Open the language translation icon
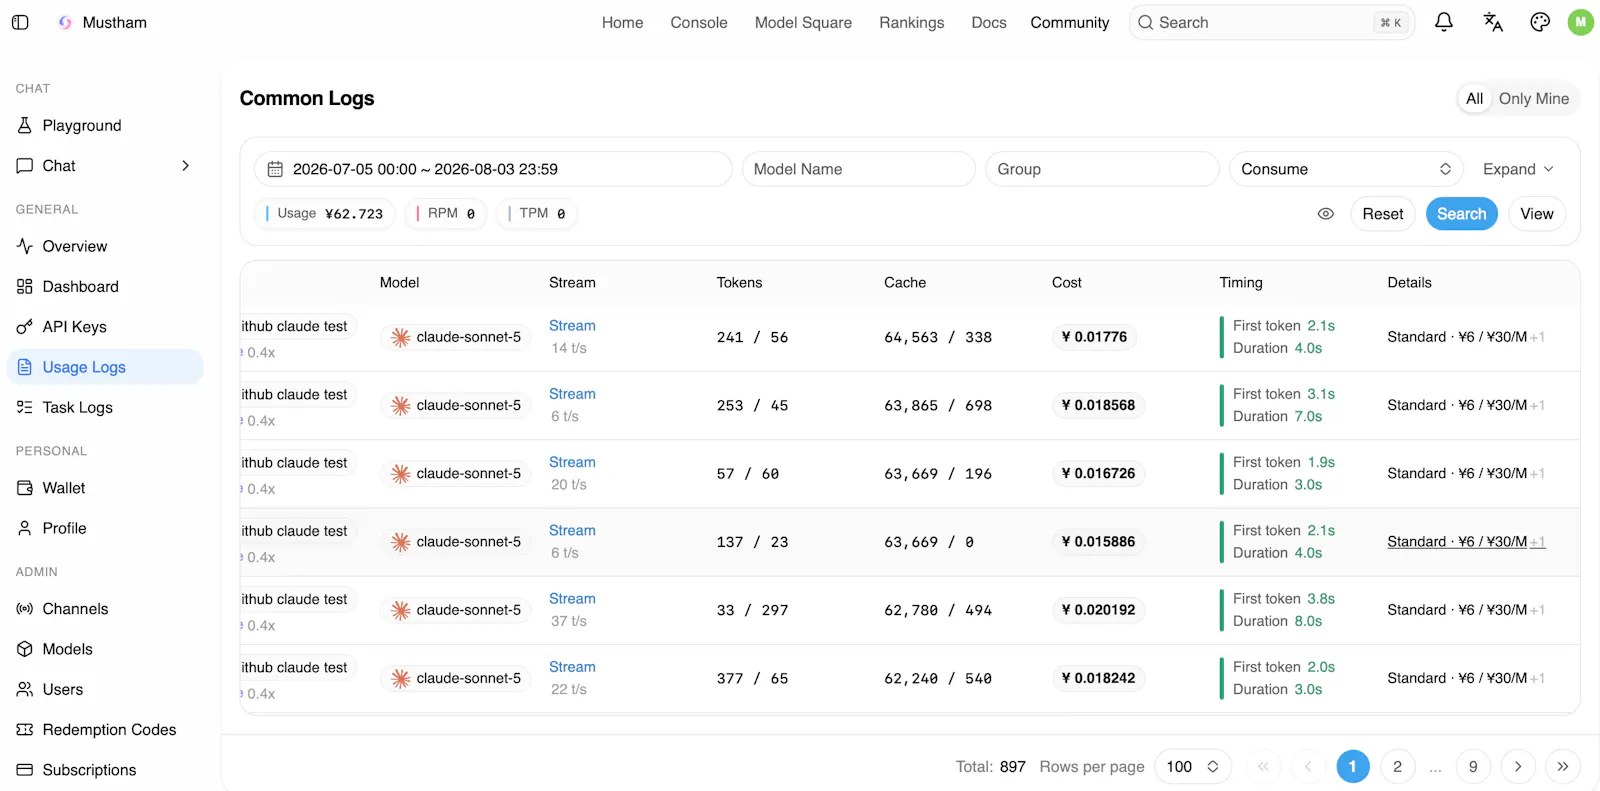 pyautogui.click(x=1492, y=22)
